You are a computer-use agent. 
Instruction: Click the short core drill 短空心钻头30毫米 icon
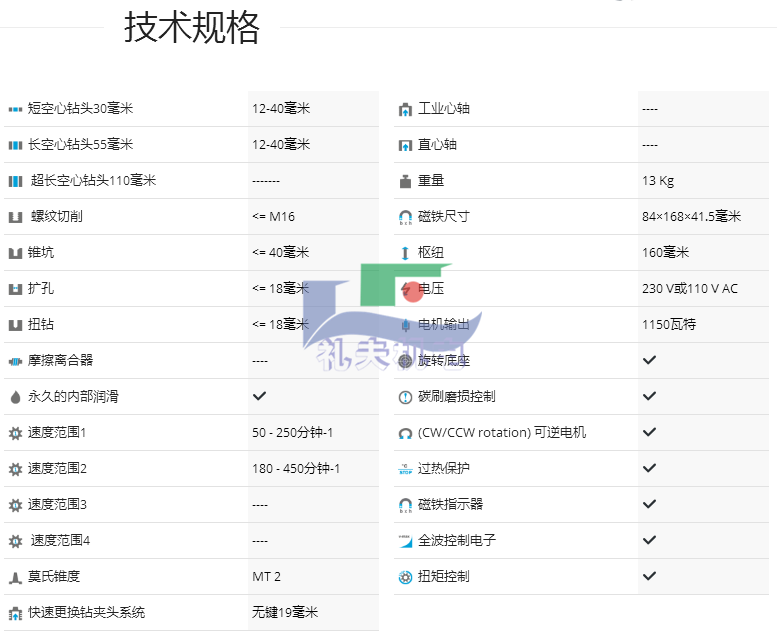point(15,109)
